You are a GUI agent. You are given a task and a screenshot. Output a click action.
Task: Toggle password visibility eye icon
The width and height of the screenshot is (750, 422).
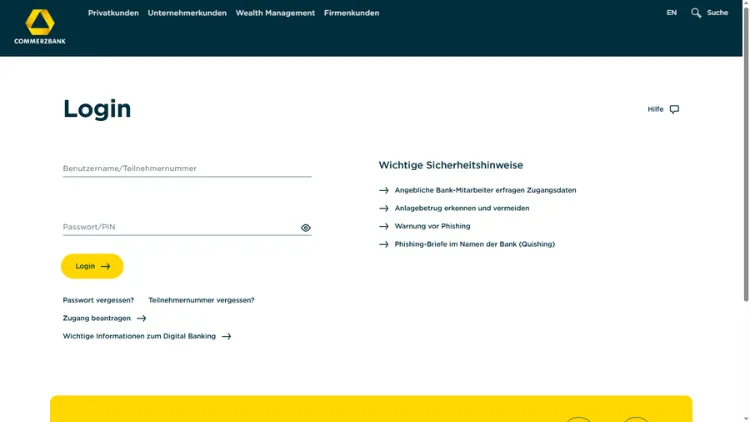[306, 228]
